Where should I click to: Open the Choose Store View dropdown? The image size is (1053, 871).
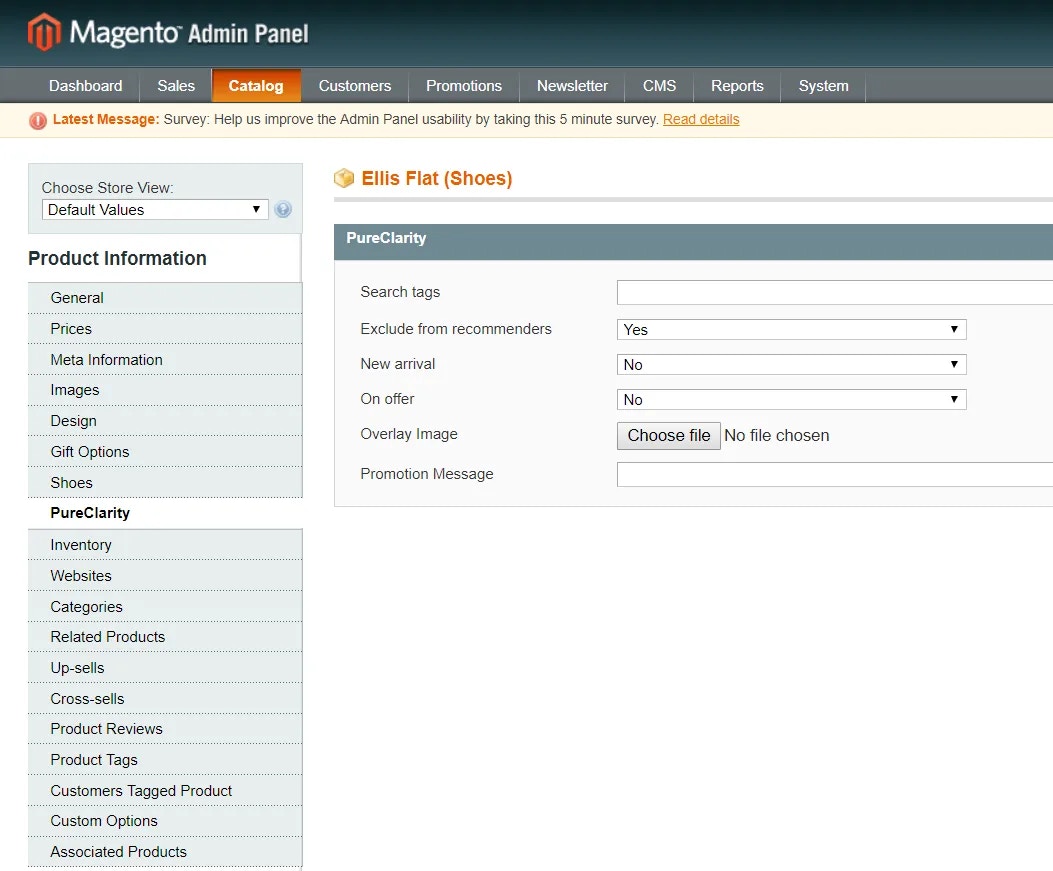(155, 210)
